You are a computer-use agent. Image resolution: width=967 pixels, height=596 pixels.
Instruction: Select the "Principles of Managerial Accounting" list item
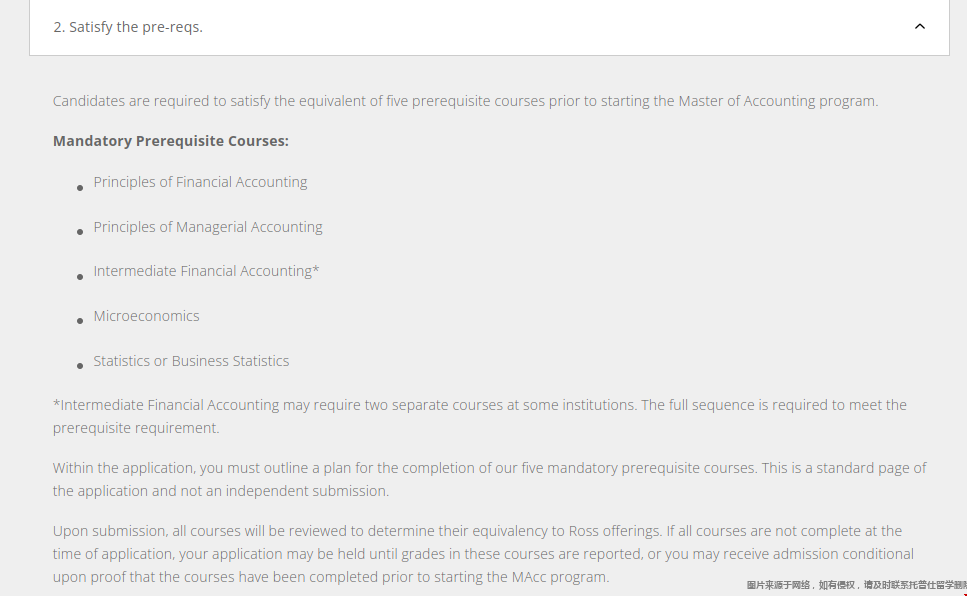(208, 227)
